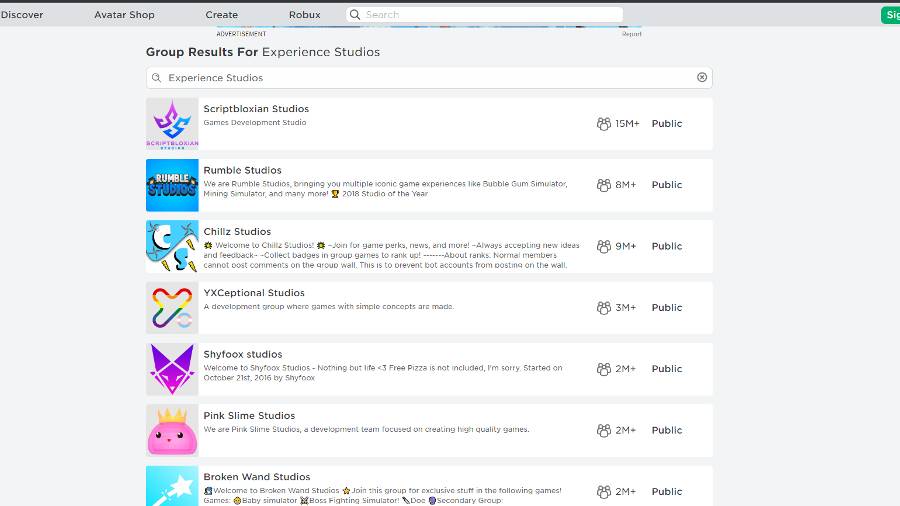Report the advertisement

631,34
